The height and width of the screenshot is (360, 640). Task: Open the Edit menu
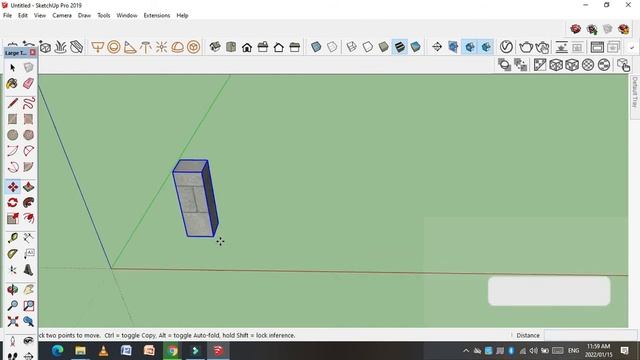point(23,16)
